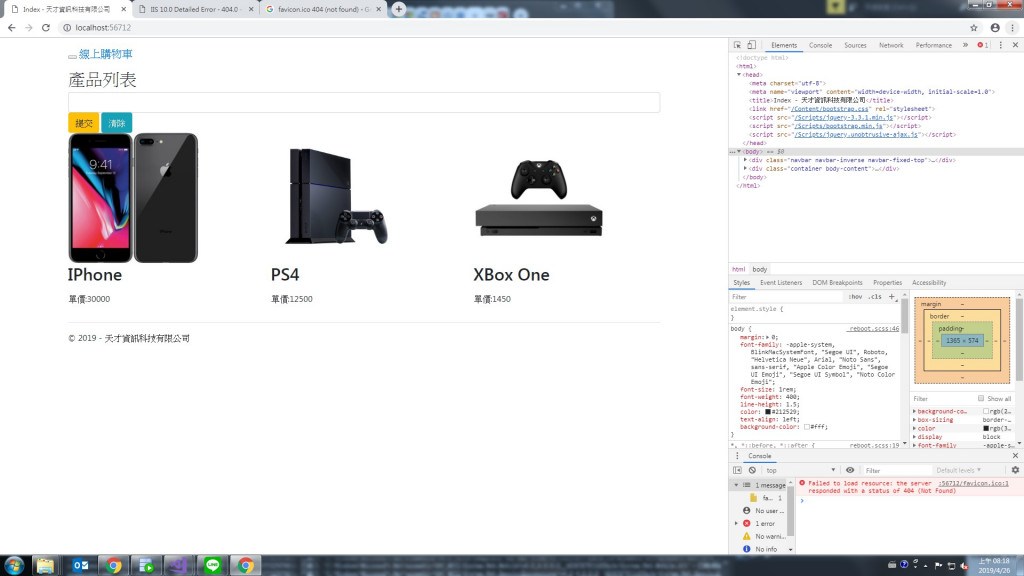Open Outlook from the taskbar
Viewport: 1024px width, 576px height.
[x=80, y=566]
